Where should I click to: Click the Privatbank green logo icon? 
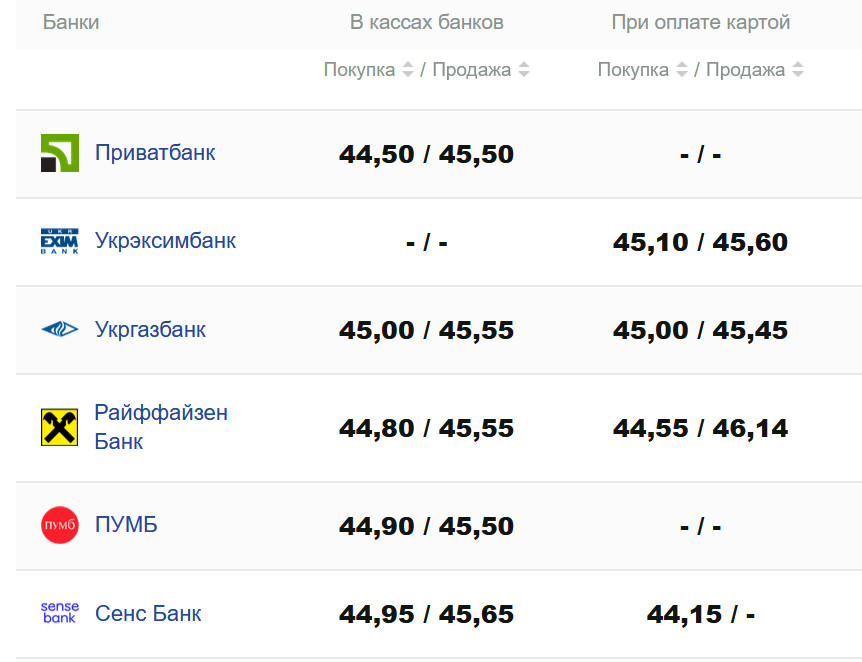pyautogui.click(x=60, y=153)
